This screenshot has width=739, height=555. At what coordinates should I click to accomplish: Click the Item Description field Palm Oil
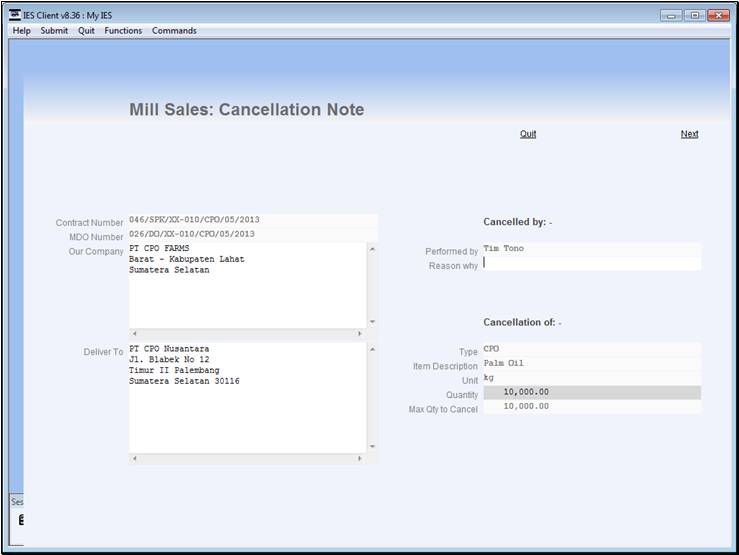coord(592,363)
